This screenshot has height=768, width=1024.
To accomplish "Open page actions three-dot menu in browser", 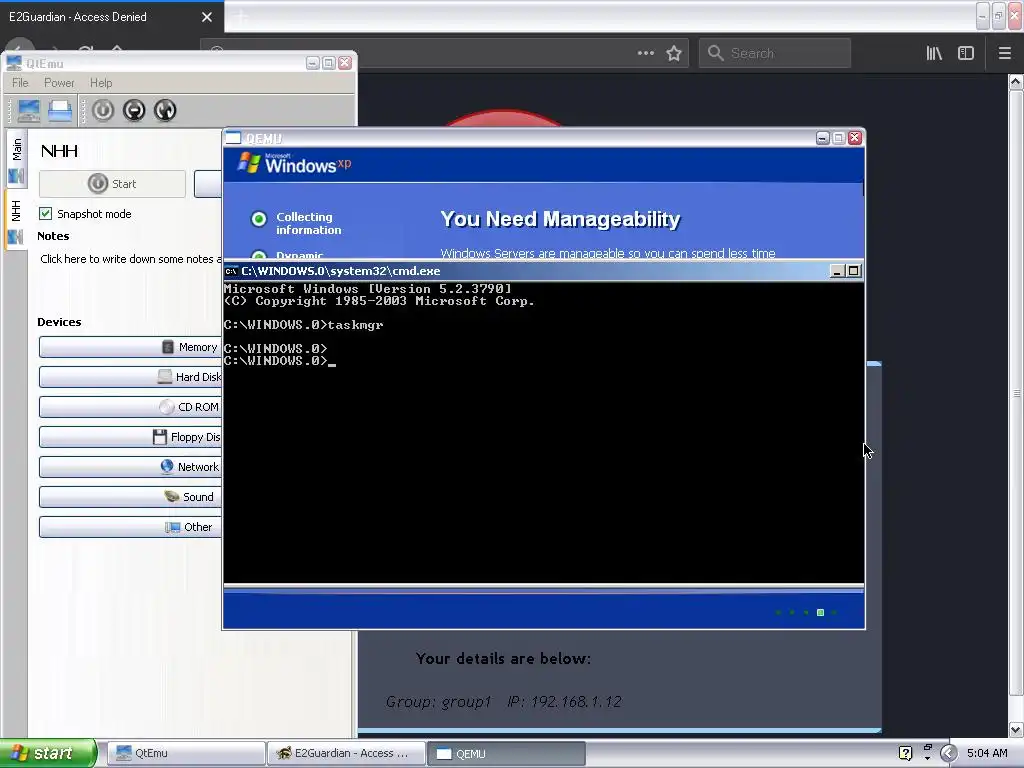I will pos(646,53).
